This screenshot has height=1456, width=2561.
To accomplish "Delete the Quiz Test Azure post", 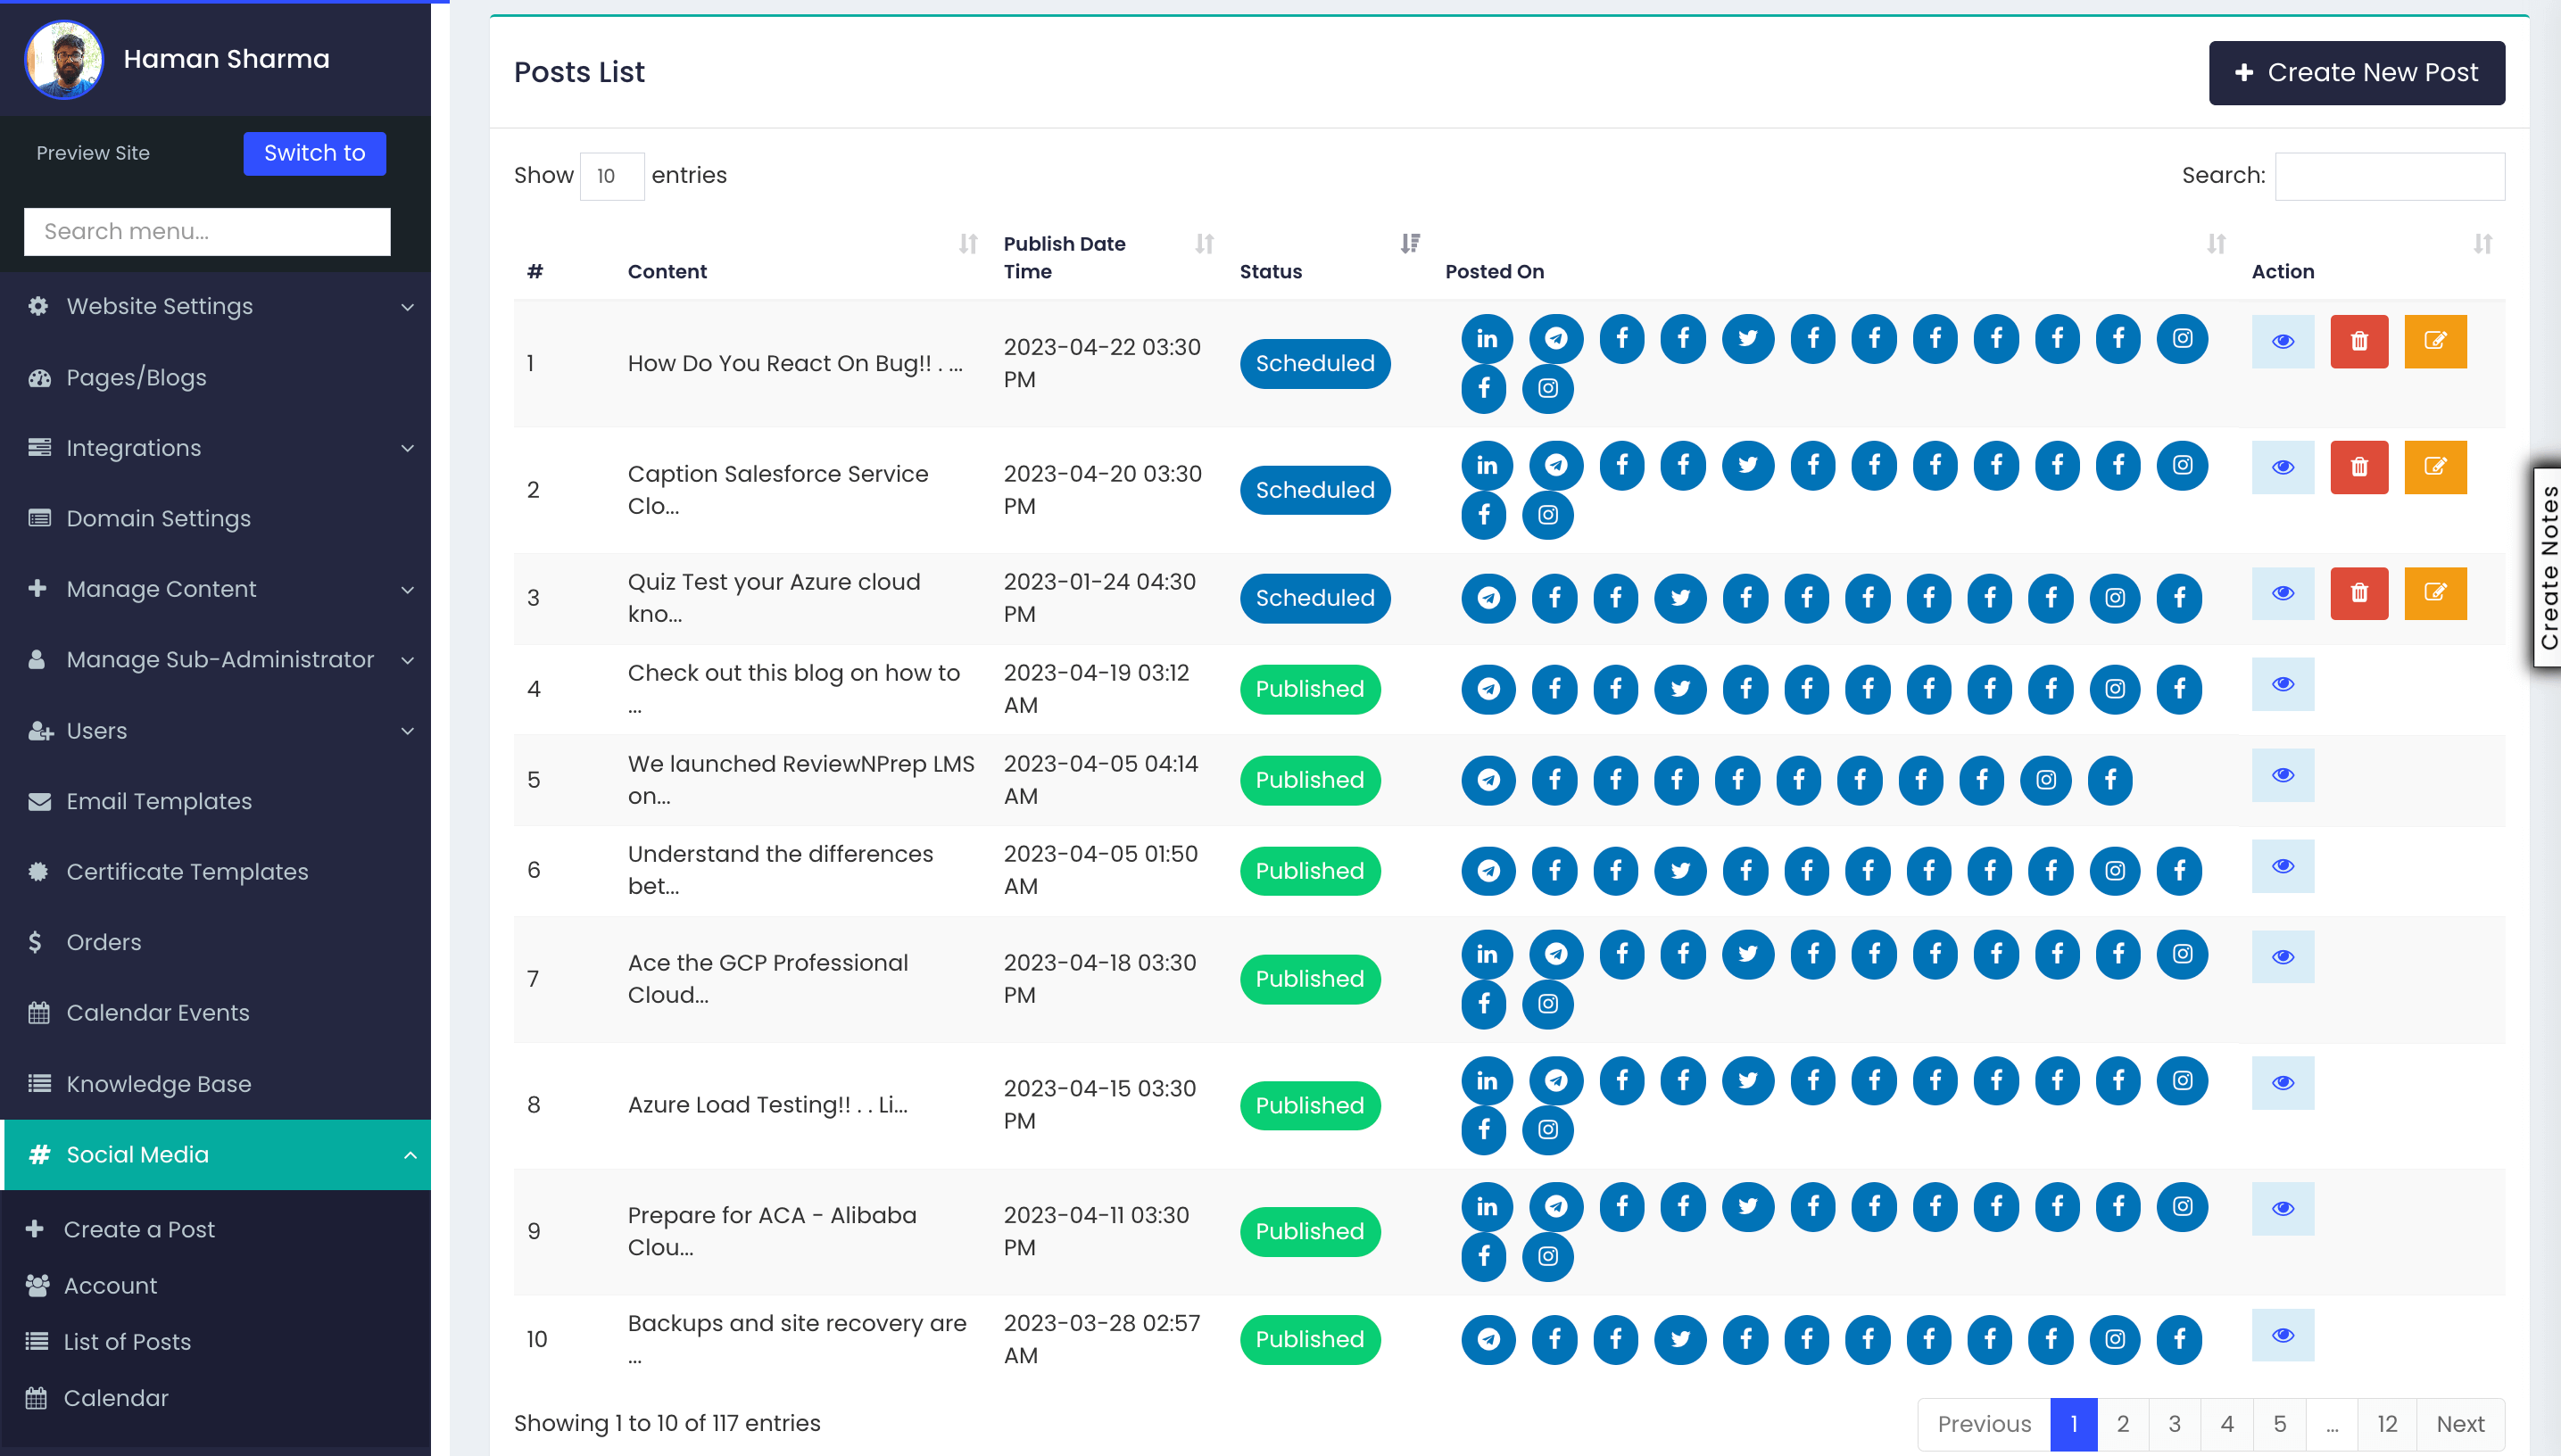I will click(x=2358, y=594).
